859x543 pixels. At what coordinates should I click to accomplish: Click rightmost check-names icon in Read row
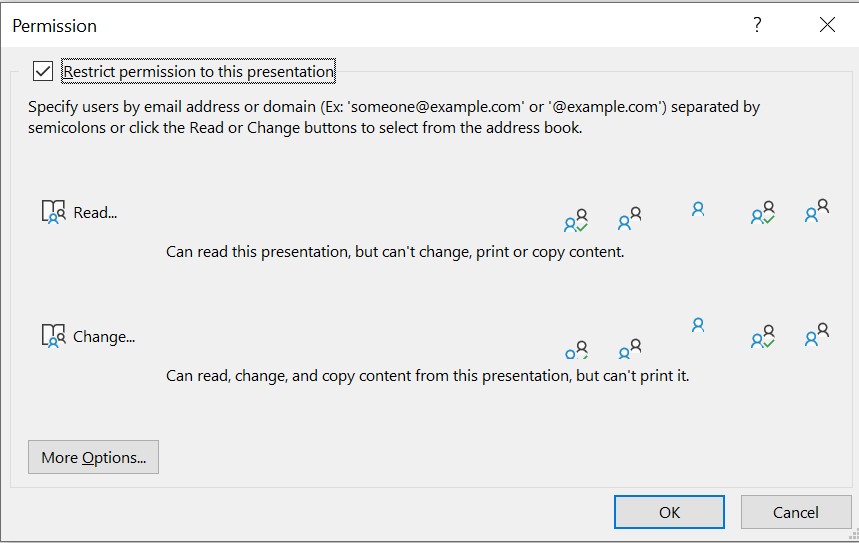[763, 213]
